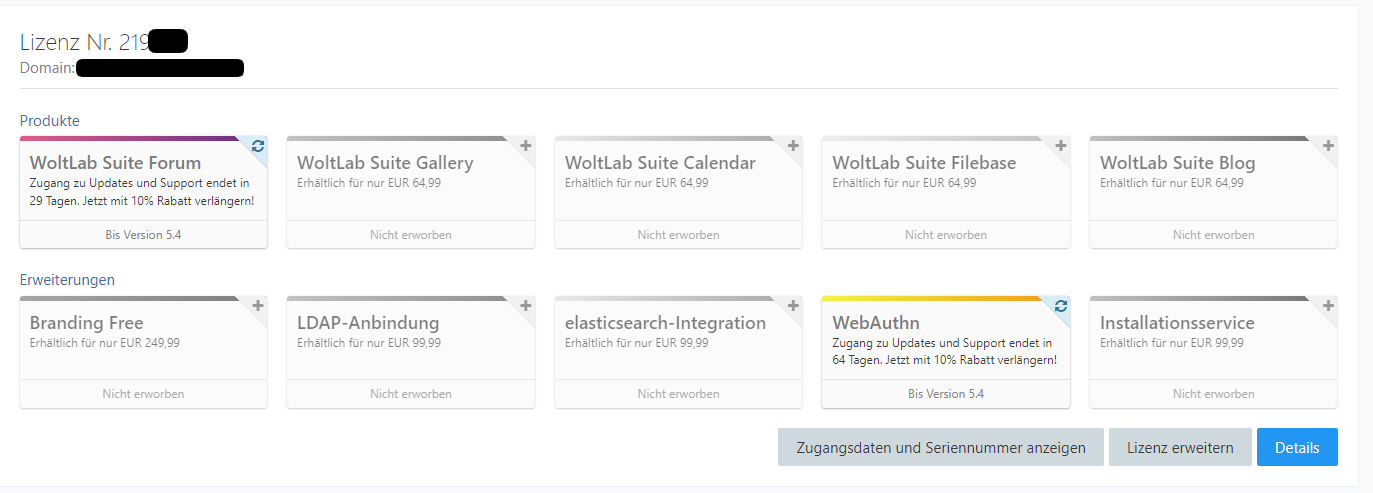Image resolution: width=1373 pixels, height=493 pixels.
Task: Click plus icon on WoltLab Suite Filebase
Action: click(1061, 146)
